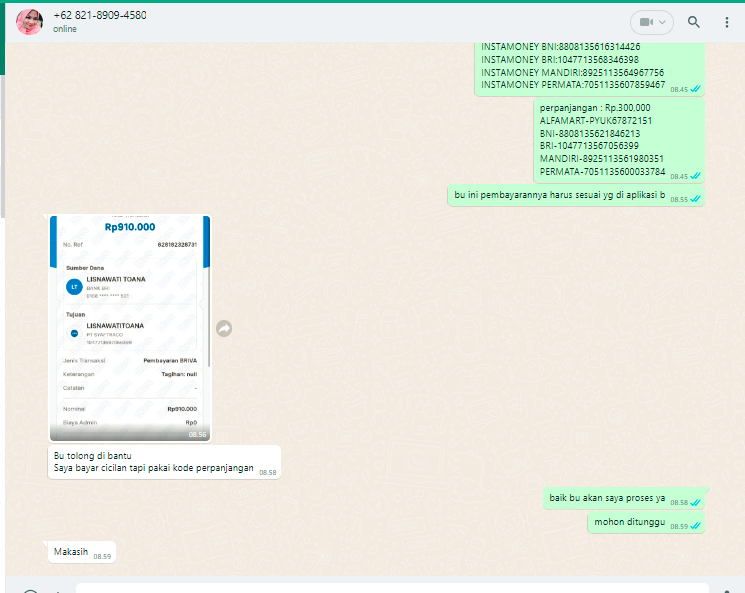
Task: Open the BRI payment receipt thumbnail
Action: [130, 328]
